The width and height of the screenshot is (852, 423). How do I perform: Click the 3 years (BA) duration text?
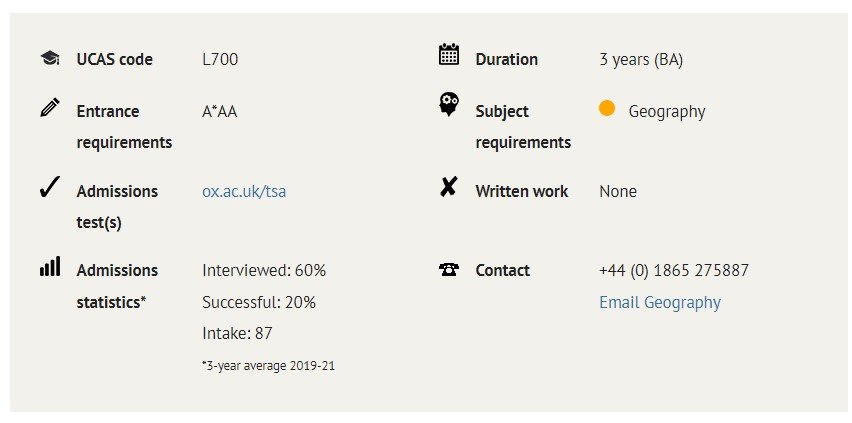(x=641, y=59)
